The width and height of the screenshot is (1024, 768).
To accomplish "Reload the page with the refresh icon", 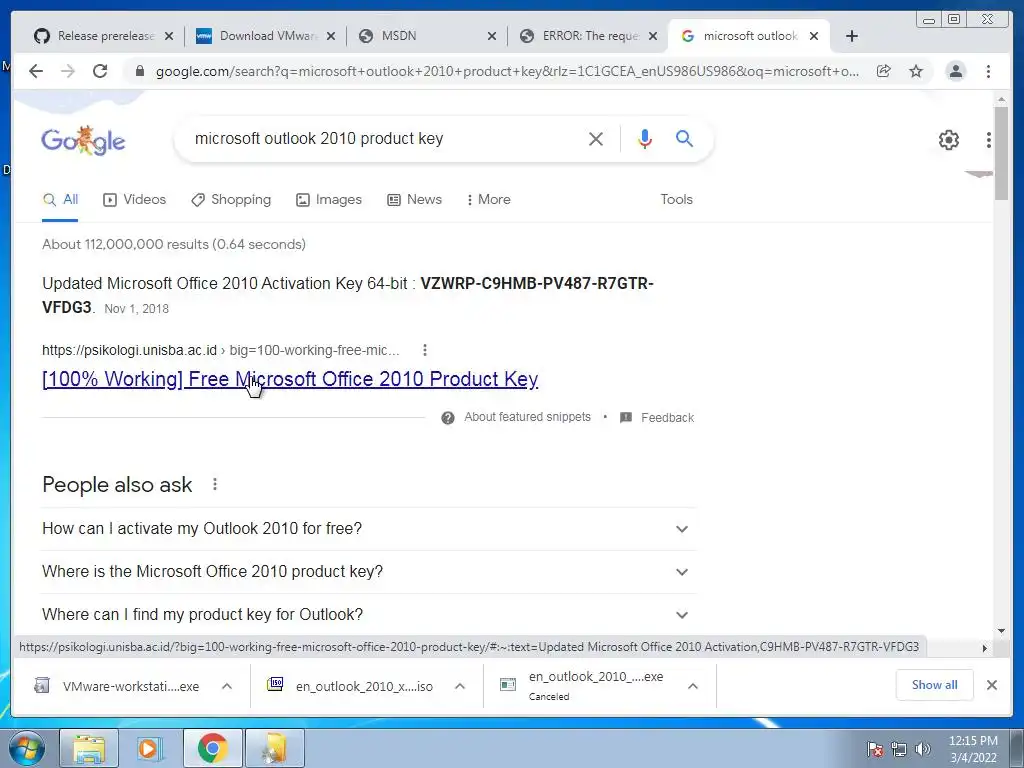I will (100, 71).
